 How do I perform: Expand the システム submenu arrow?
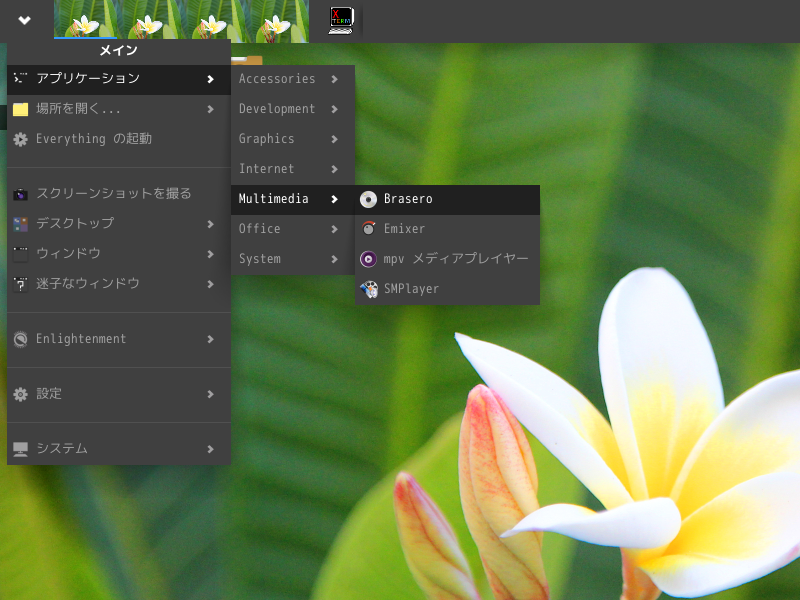[x=210, y=449]
